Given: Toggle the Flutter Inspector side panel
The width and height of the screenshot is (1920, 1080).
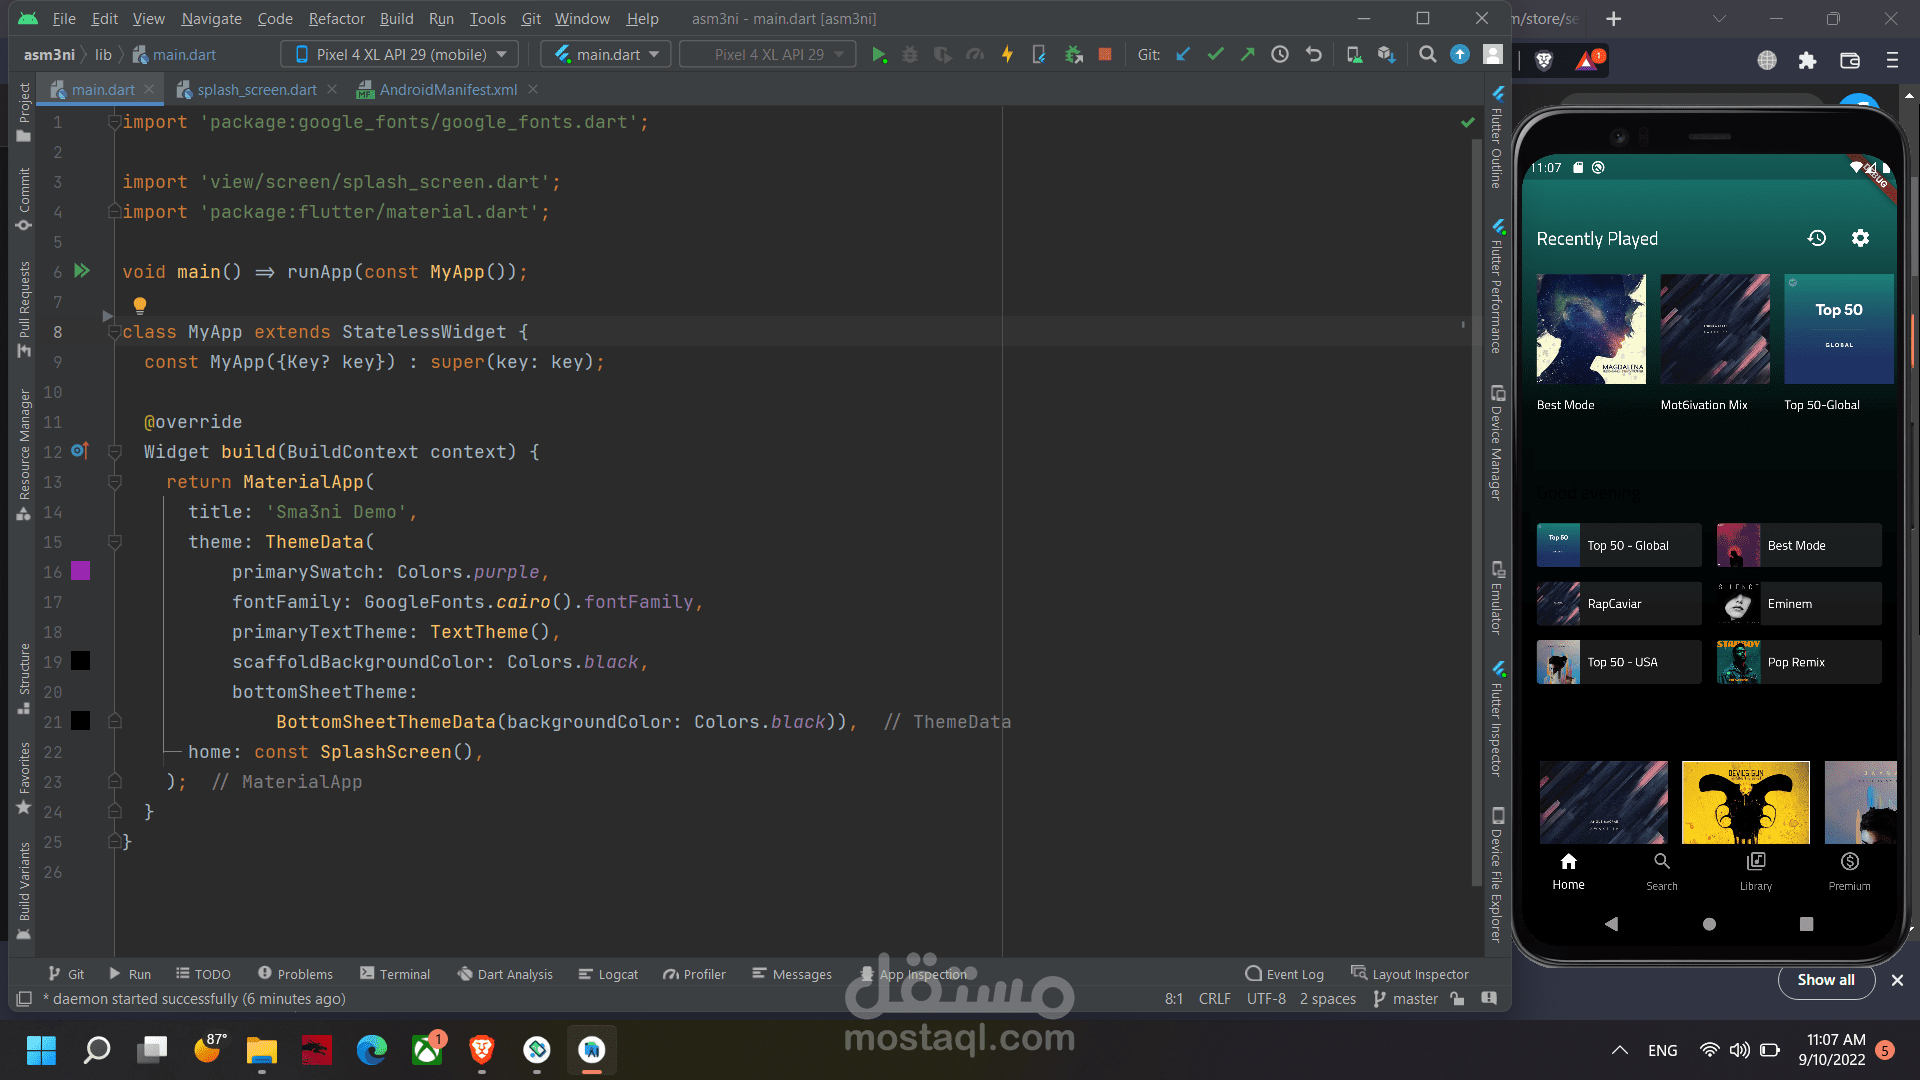Looking at the screenshot, I should tap(1497, 718).
